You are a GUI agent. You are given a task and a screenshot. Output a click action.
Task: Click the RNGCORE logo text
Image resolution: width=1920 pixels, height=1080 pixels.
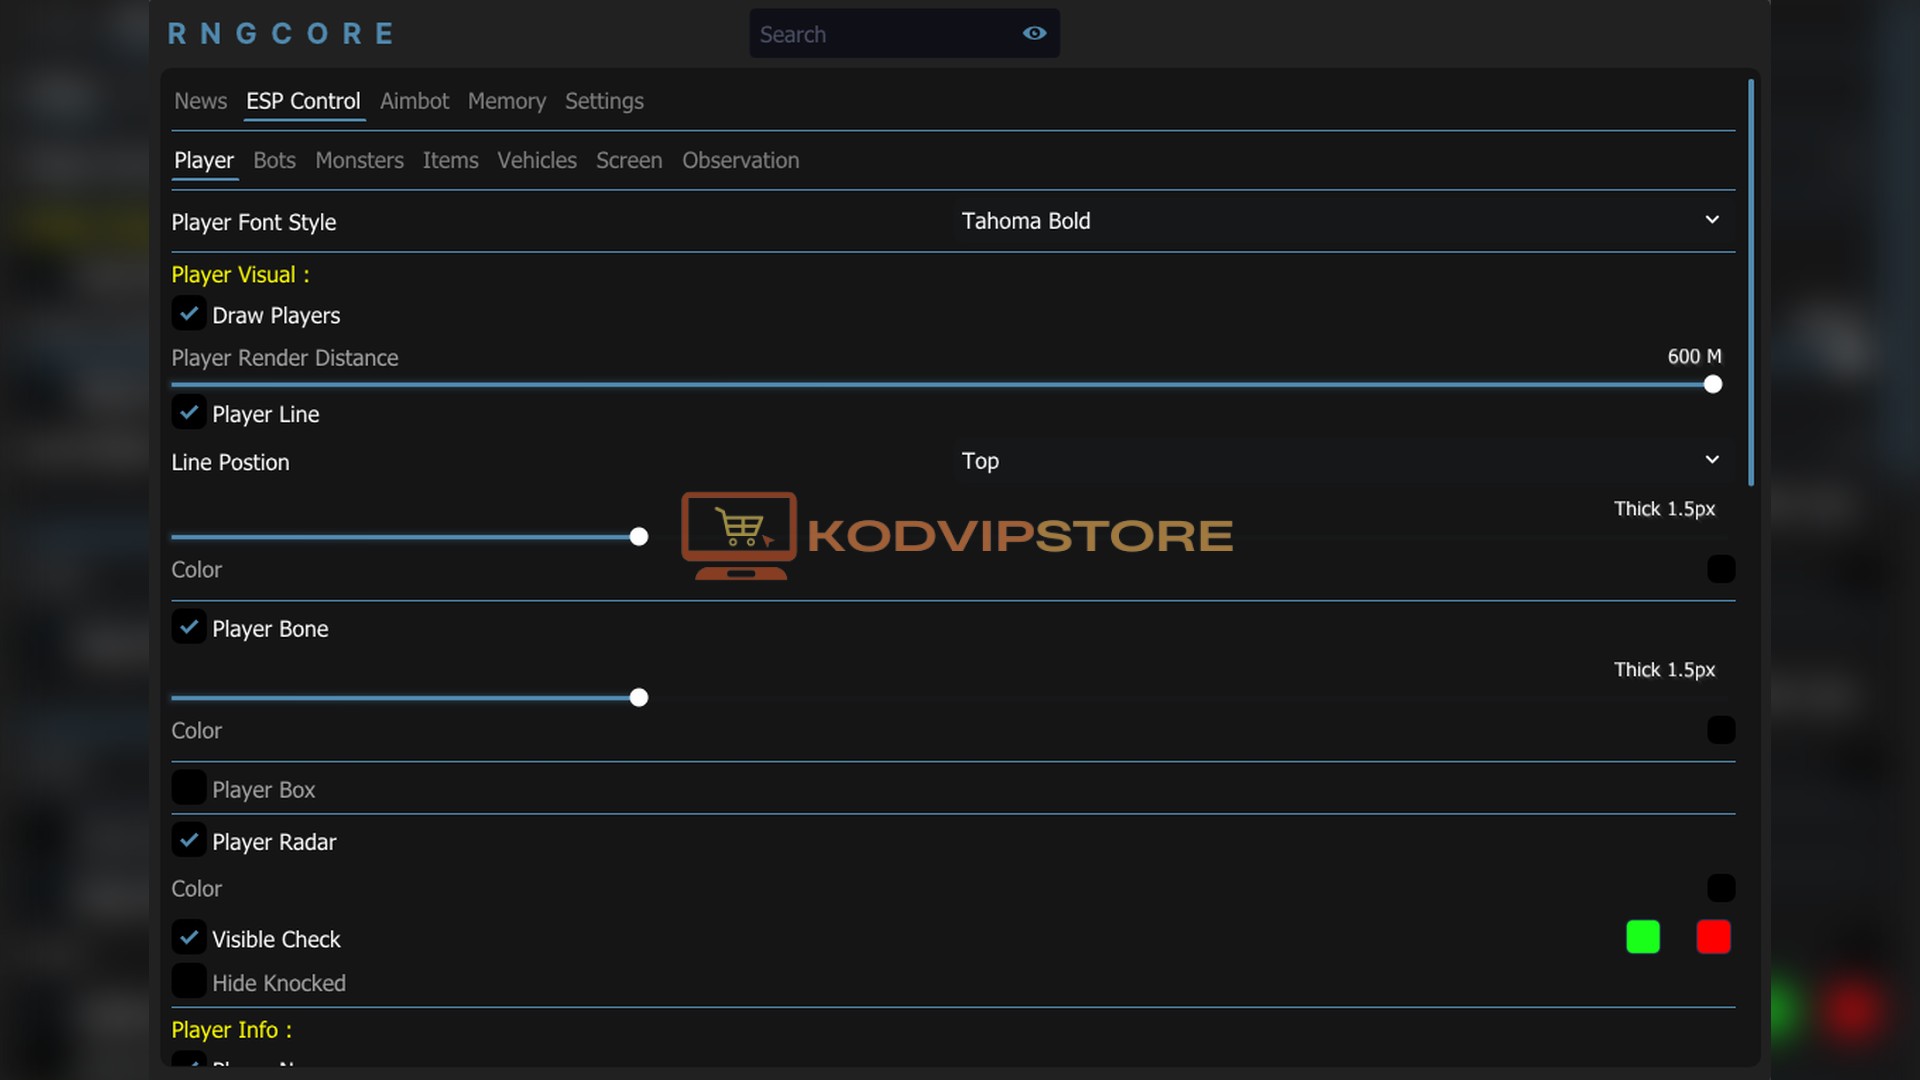tap(281, 34)
